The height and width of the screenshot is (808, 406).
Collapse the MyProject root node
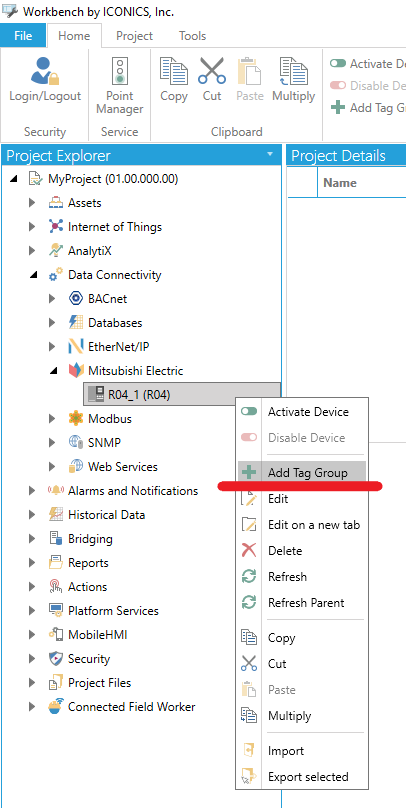point(13,180)
